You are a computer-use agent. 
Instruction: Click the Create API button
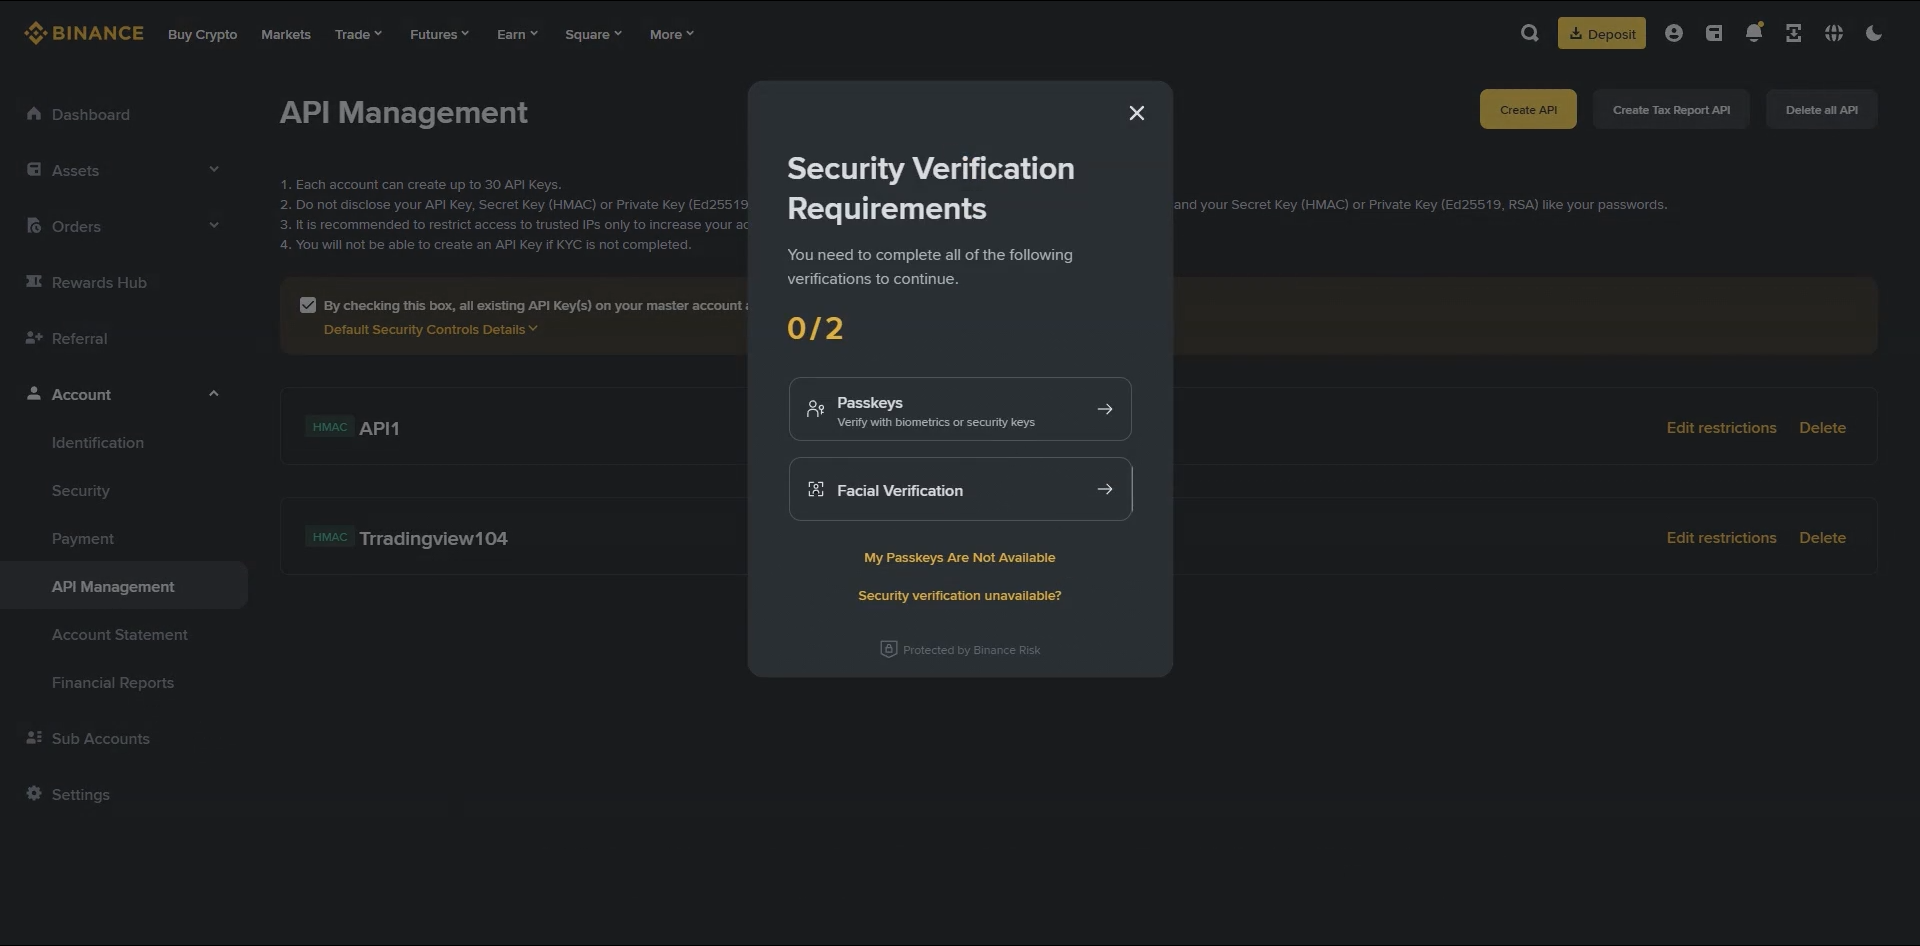[x=1528, y=109]
